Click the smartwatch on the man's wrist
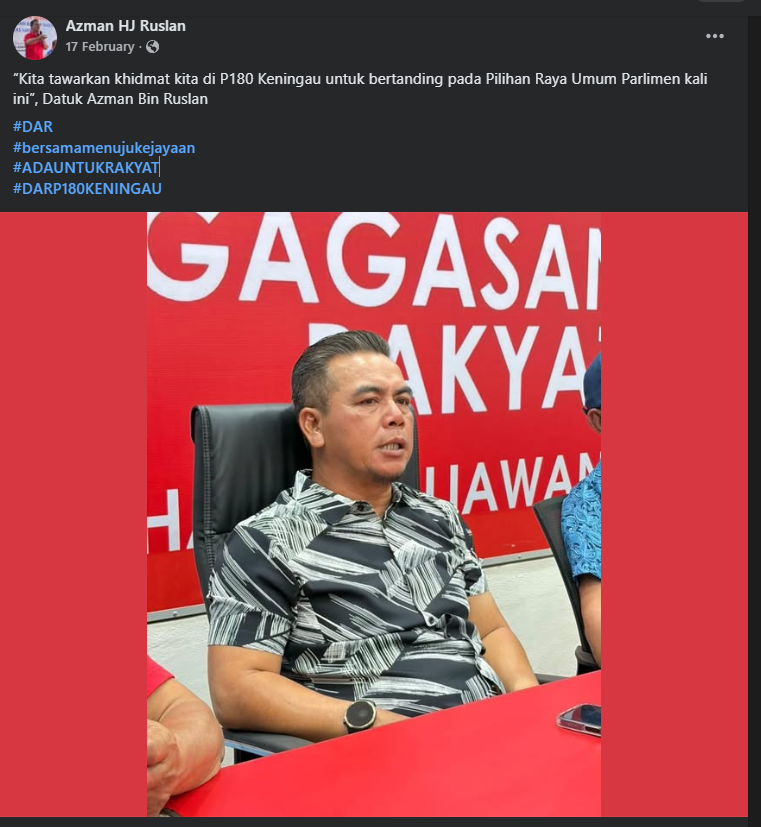The width and height of the screenshot is (761, 827). [361, 716]
